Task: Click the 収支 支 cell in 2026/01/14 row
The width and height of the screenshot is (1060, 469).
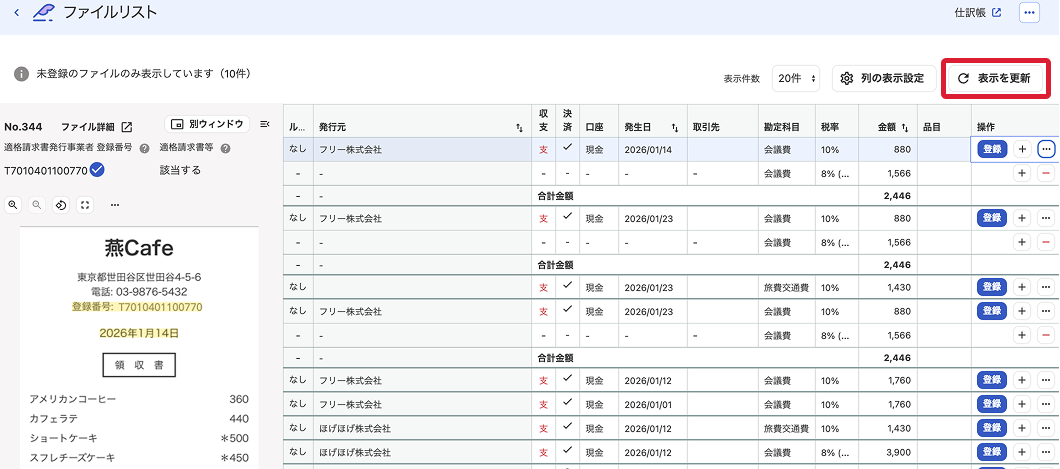Action: 544,150
